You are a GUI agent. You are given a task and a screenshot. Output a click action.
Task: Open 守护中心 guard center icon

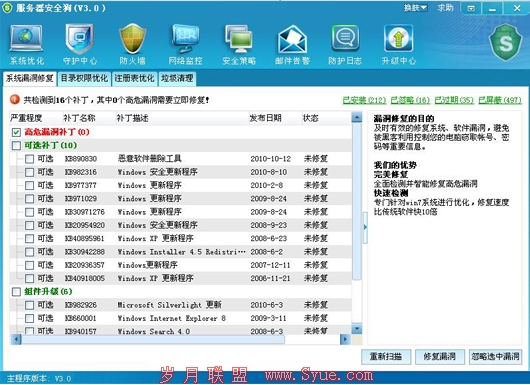click(x=80, y=44)
